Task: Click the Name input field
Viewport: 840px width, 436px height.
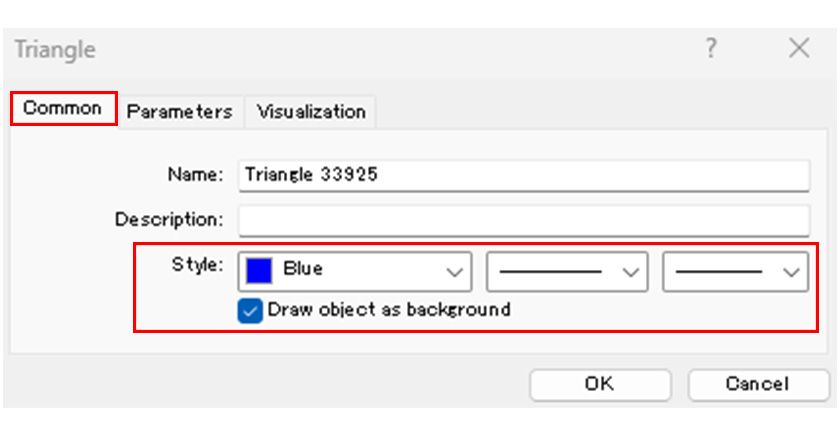Action: click(524, 174)
